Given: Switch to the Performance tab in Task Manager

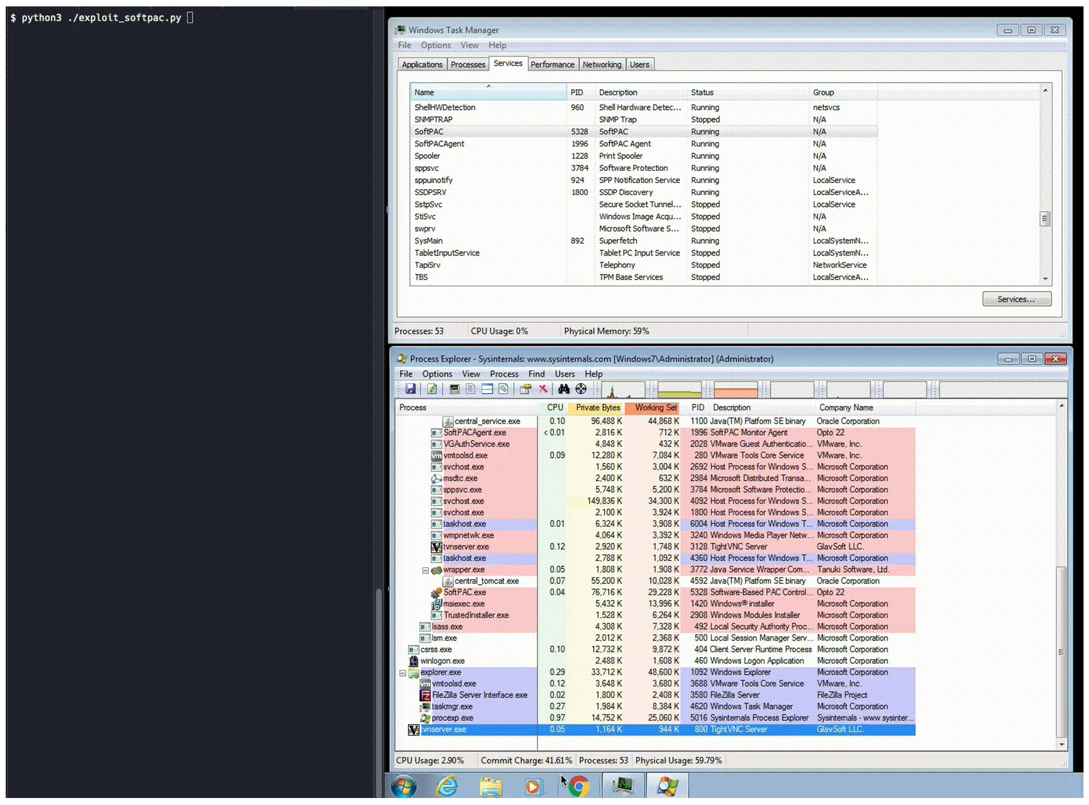Looking at the screenshot, I should pyautogui.click(x=552, y=64).
